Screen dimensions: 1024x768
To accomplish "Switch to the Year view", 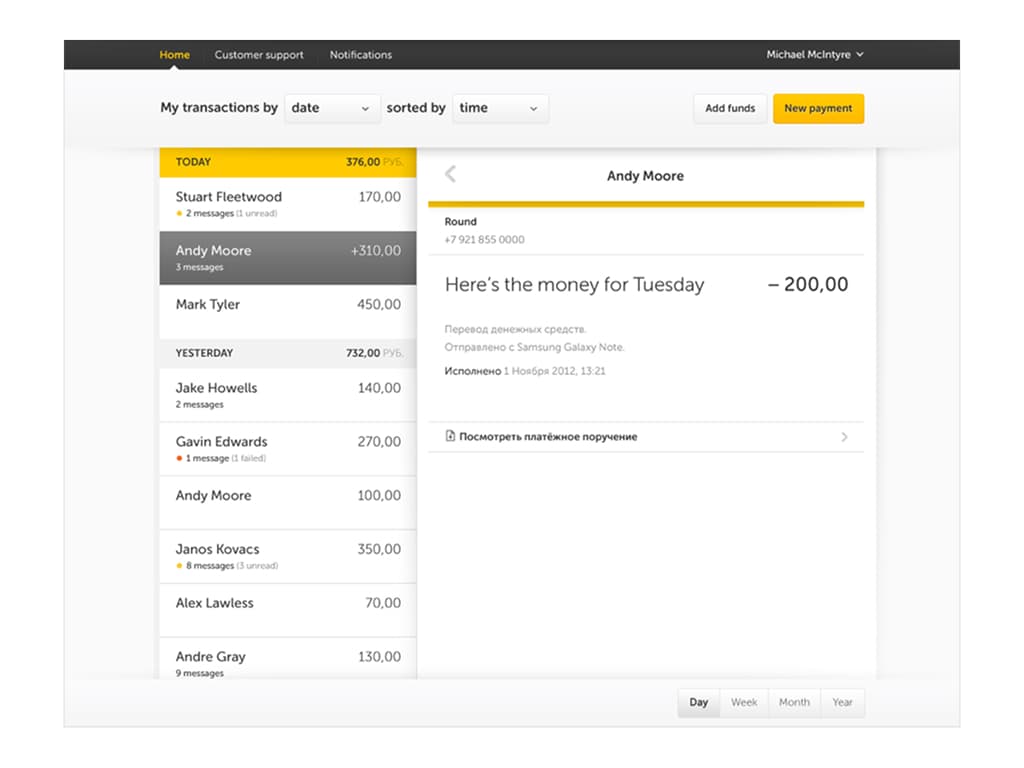I will tap(842, 703).
